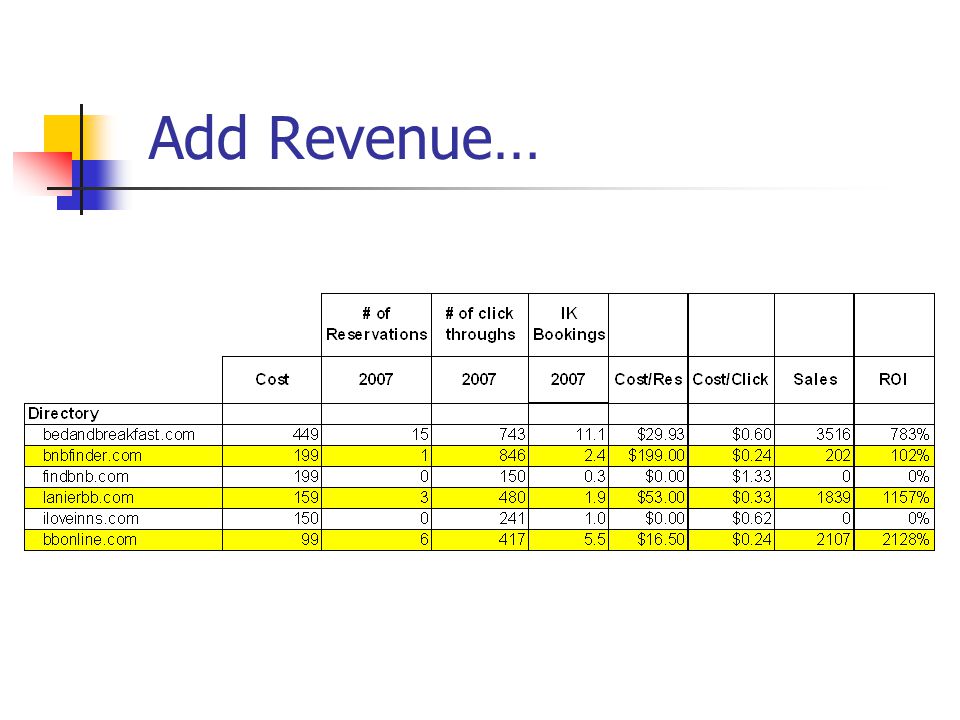Click the Cost/Click column header
Image resolution: width=960 pixels, height=720 pixels.
[x=731, y=380]
